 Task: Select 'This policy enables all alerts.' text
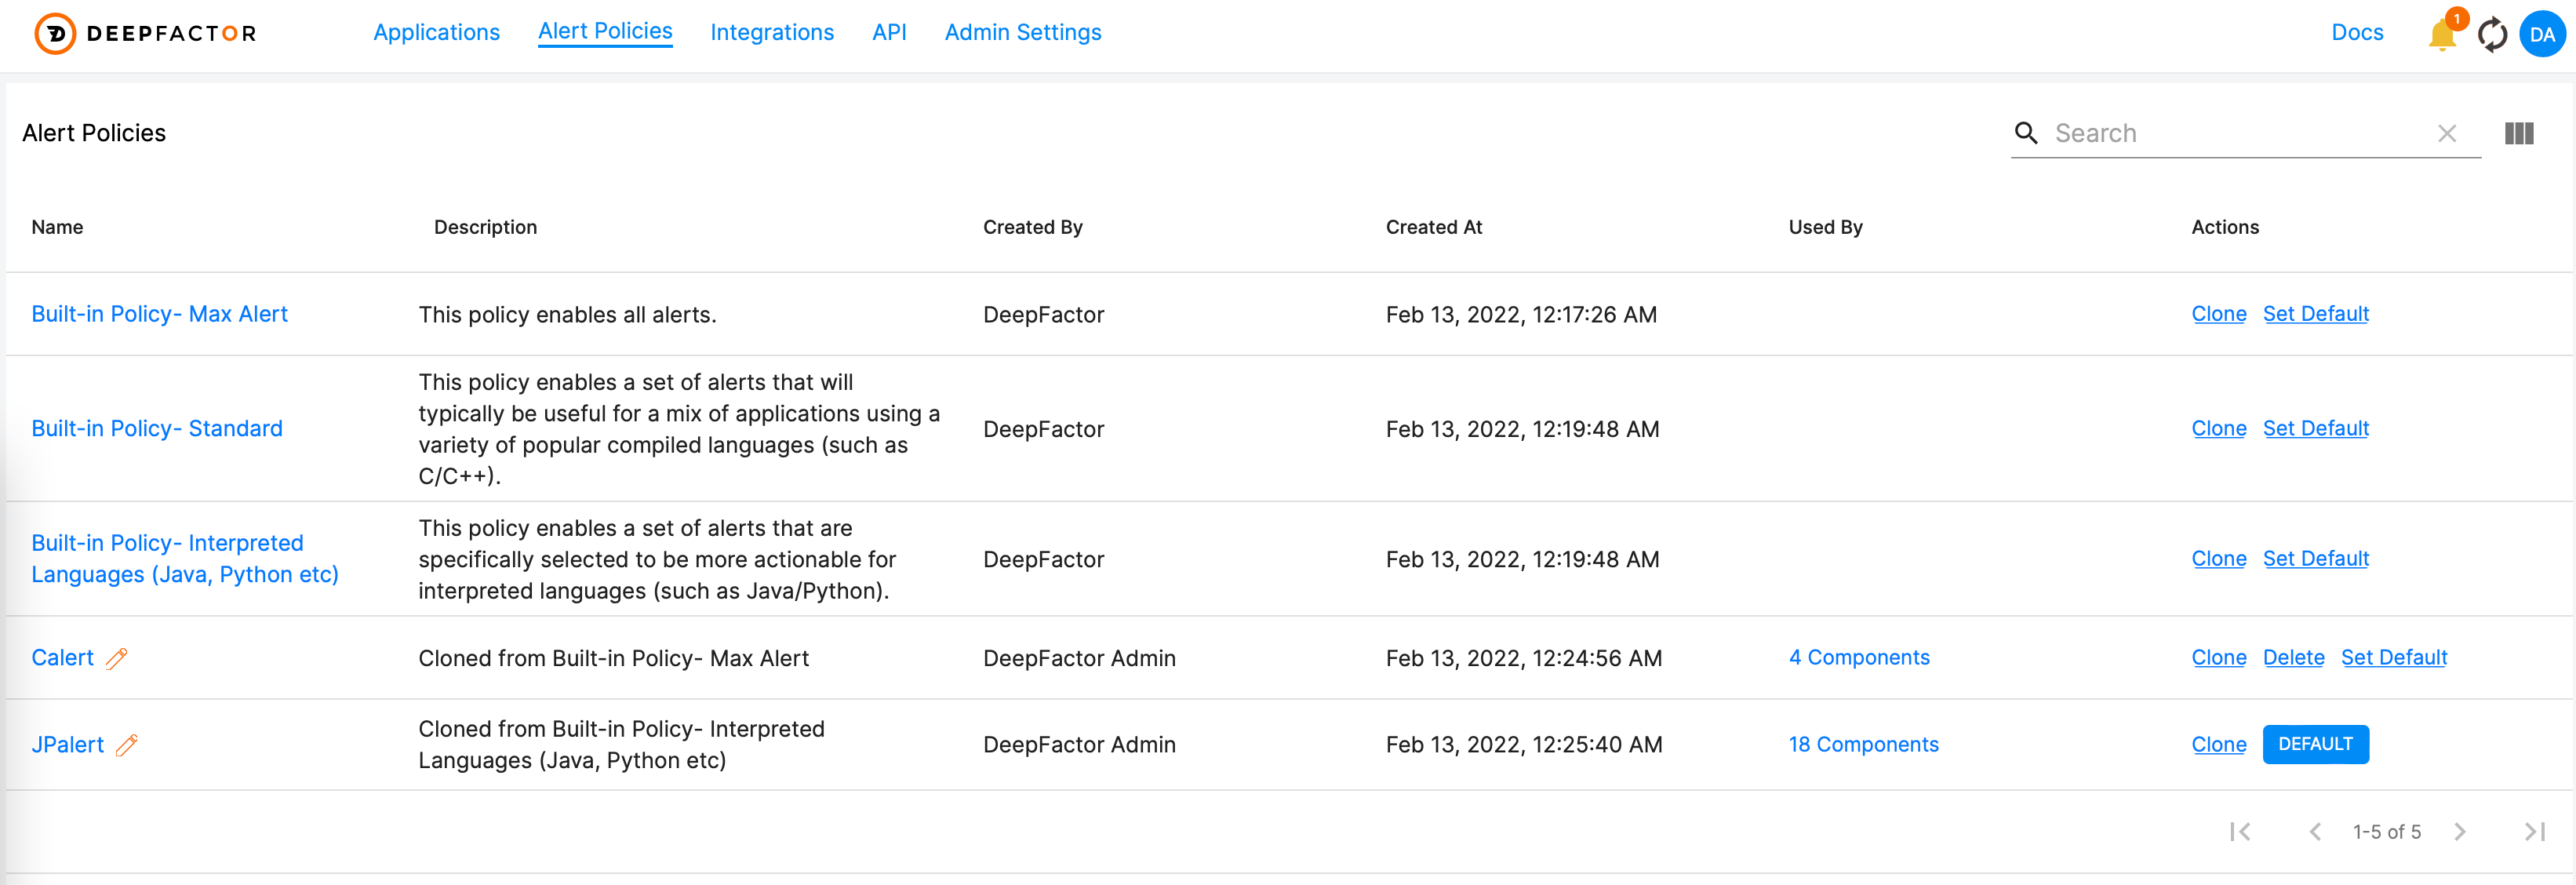pos(567,315)
